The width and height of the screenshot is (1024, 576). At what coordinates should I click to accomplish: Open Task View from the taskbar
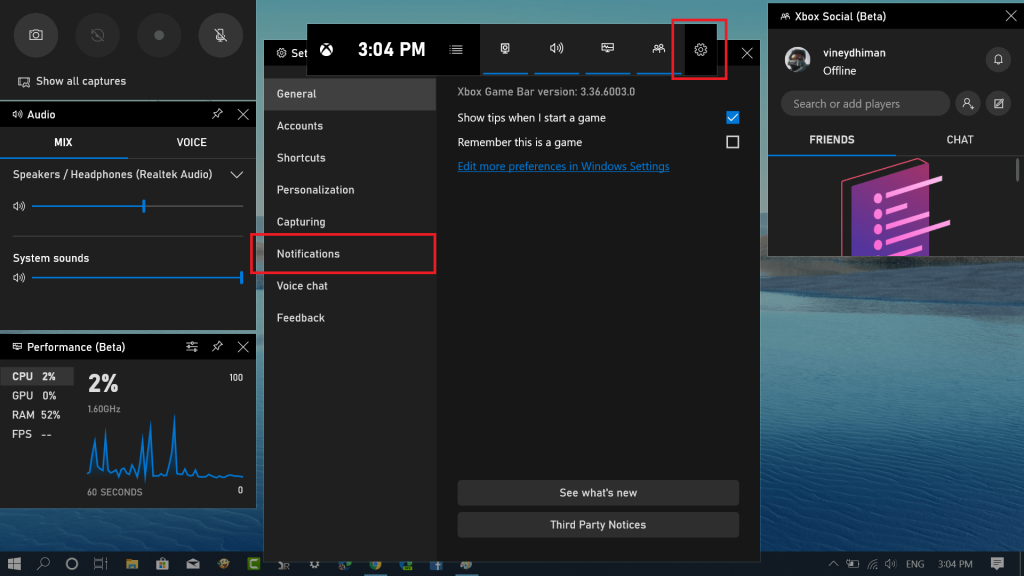click(x=101, y=564)
